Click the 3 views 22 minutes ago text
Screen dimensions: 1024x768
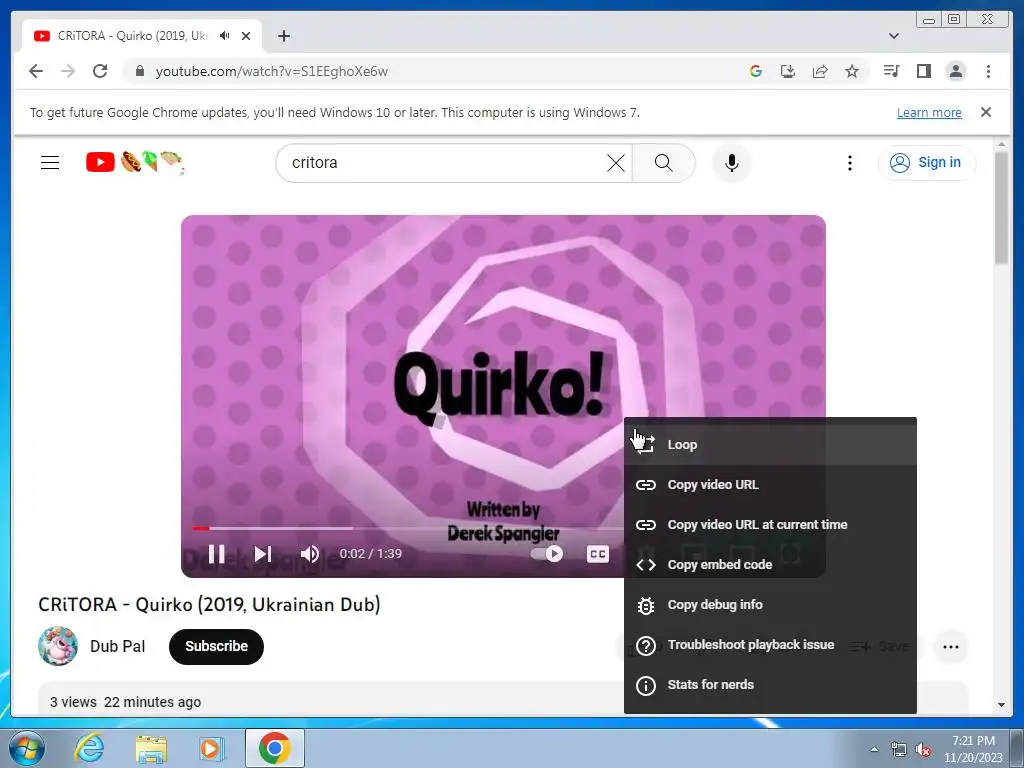click(x=125, y=702)
